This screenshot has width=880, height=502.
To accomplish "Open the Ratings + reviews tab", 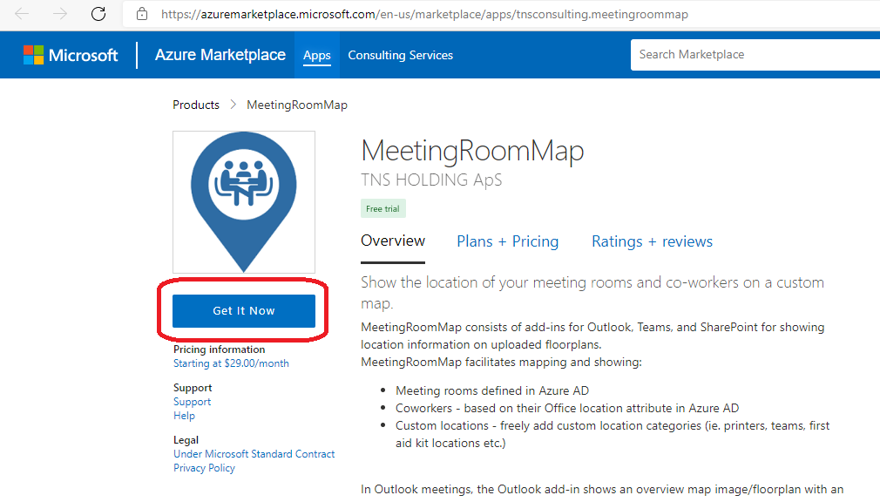I will click(x=652, y=241).
